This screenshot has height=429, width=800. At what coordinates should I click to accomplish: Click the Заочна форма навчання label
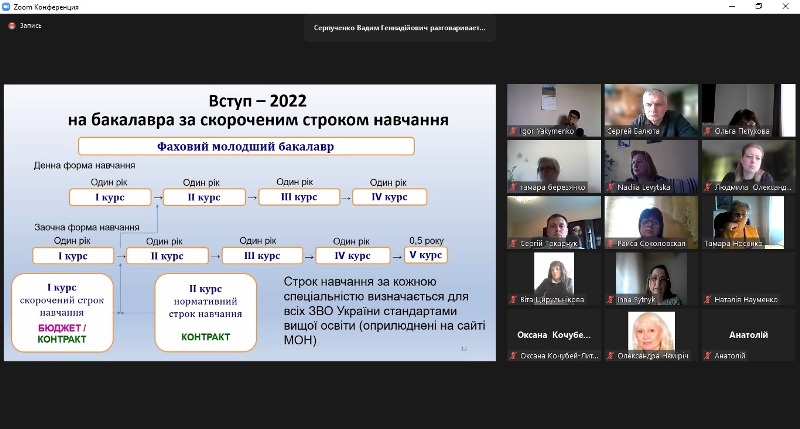[x=87, y=227]
